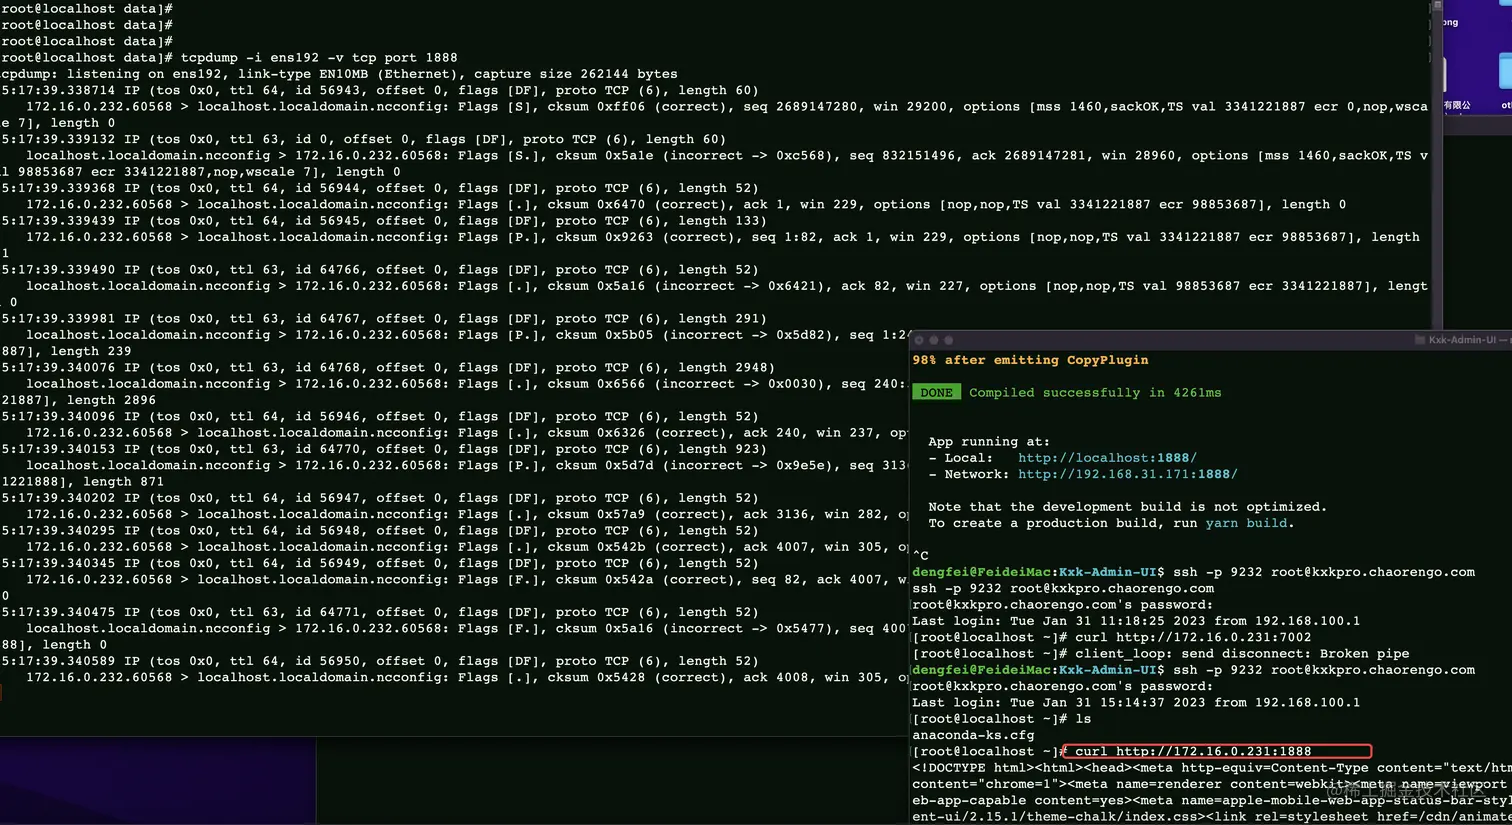Viewport: 1512px width, 825px height.
Task: Click the 'anaconda-ks.cfg' file name
Action: (973, 735)
